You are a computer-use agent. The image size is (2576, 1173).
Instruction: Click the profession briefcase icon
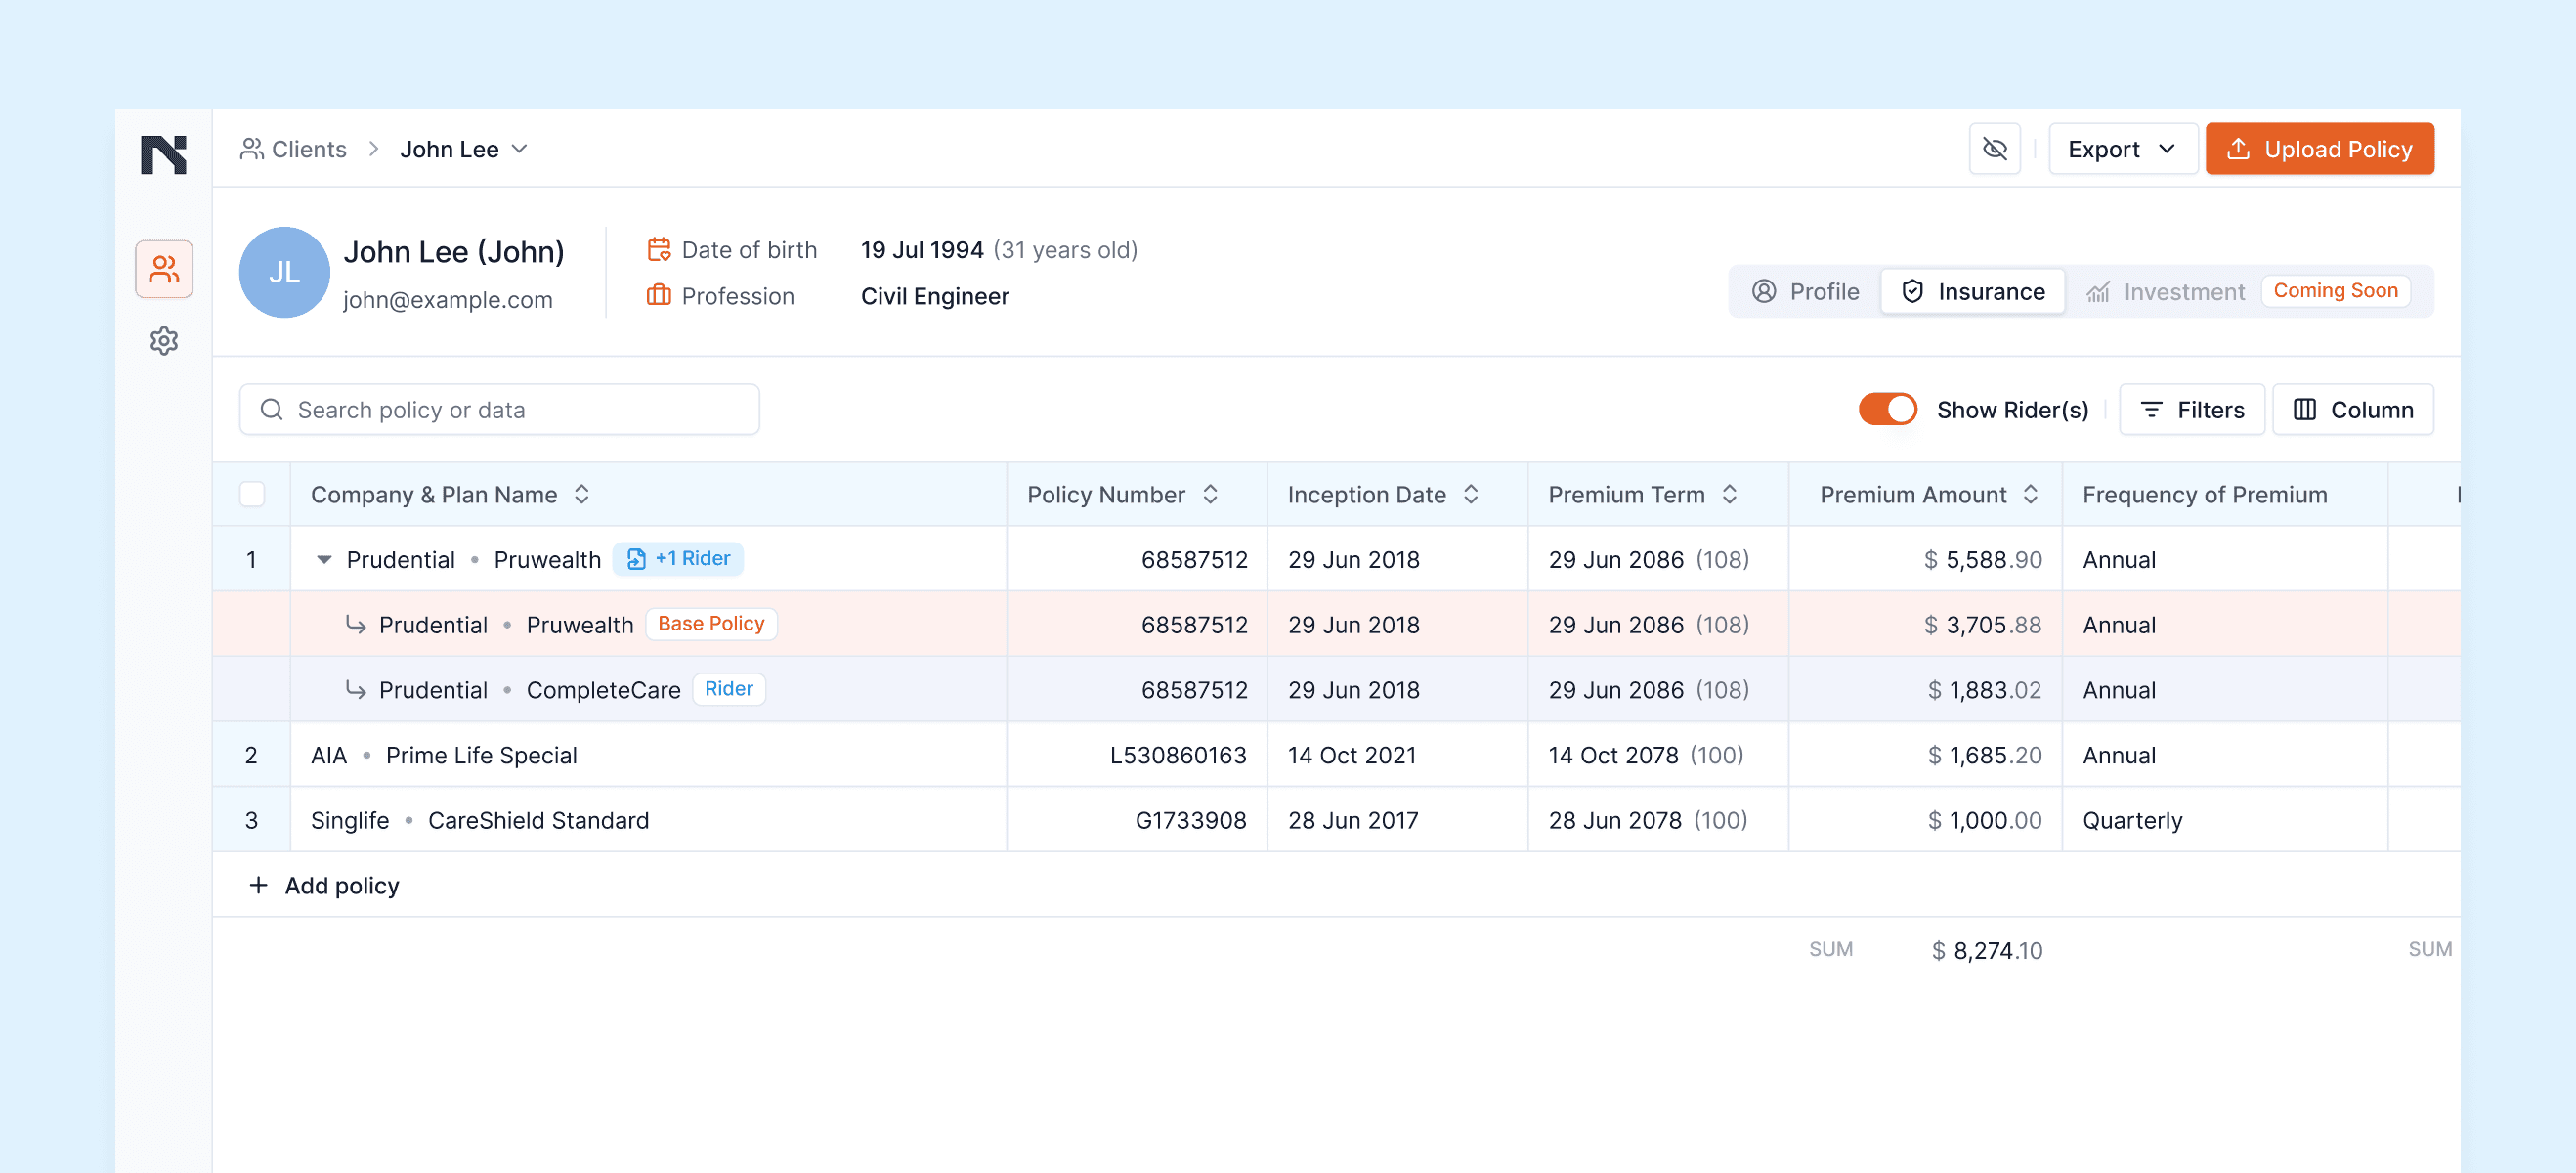659,296
